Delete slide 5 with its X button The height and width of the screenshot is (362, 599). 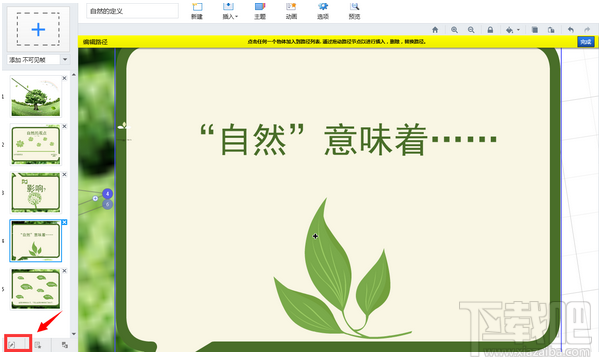65,271
